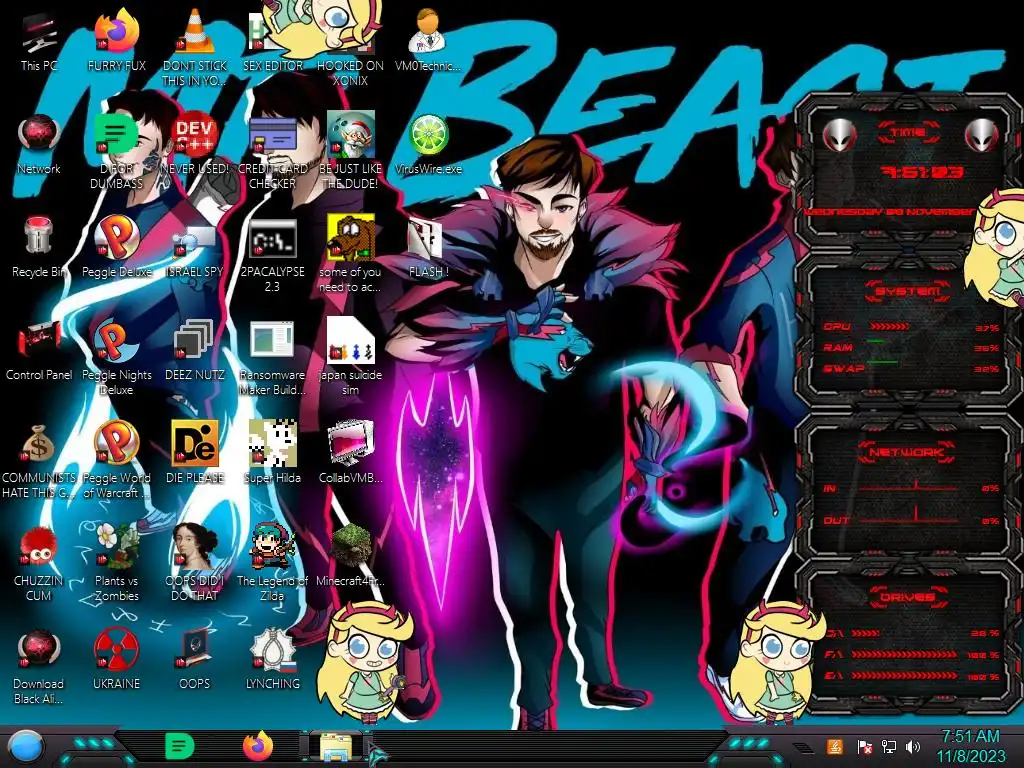This screenshot has height=768, width=1024.
Task: Click the C:\ drive usage bar
Action: pyautogui.click(x=866, y=633)
